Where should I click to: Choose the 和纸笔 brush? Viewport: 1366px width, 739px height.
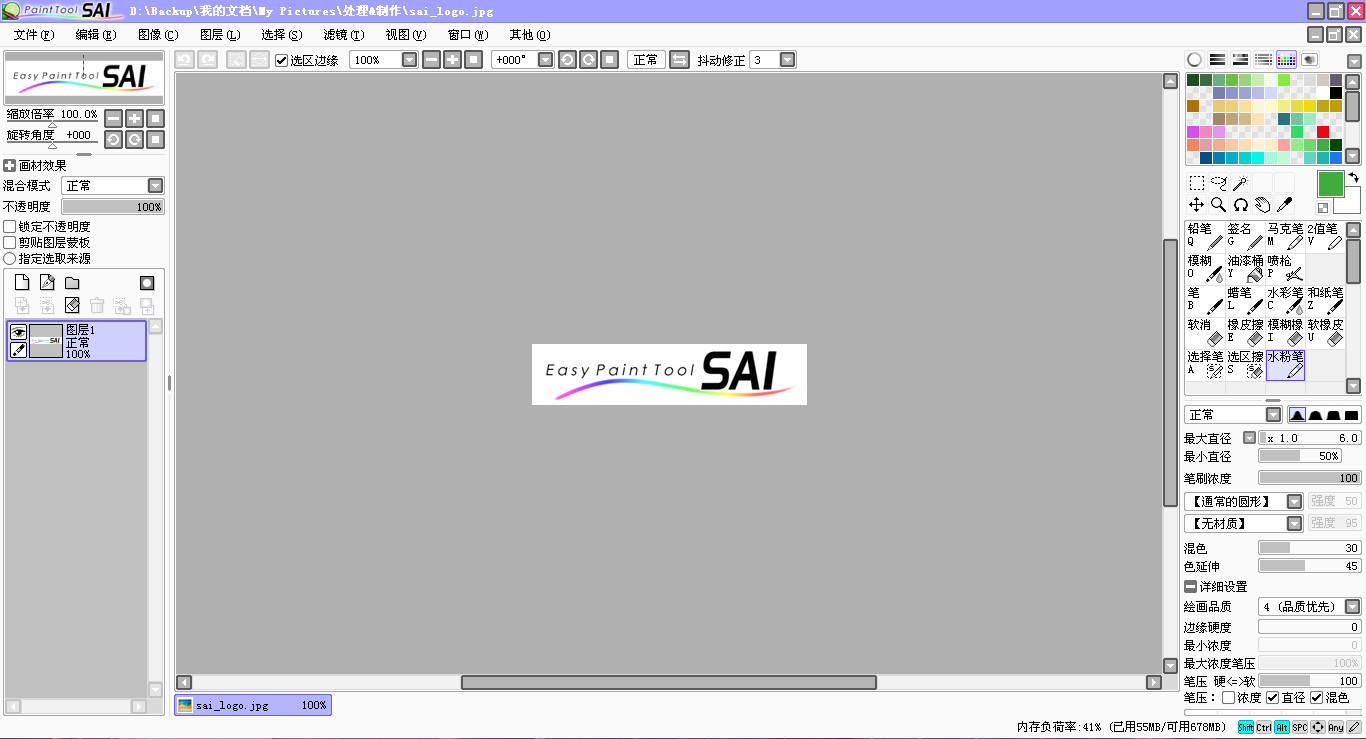point(1325,300)
